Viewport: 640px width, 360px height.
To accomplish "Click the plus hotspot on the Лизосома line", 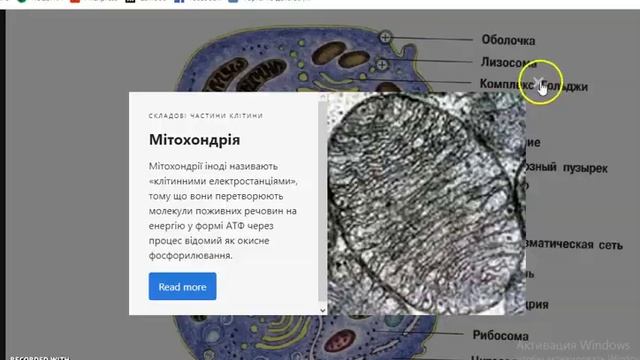I will (x=382, y=64).
